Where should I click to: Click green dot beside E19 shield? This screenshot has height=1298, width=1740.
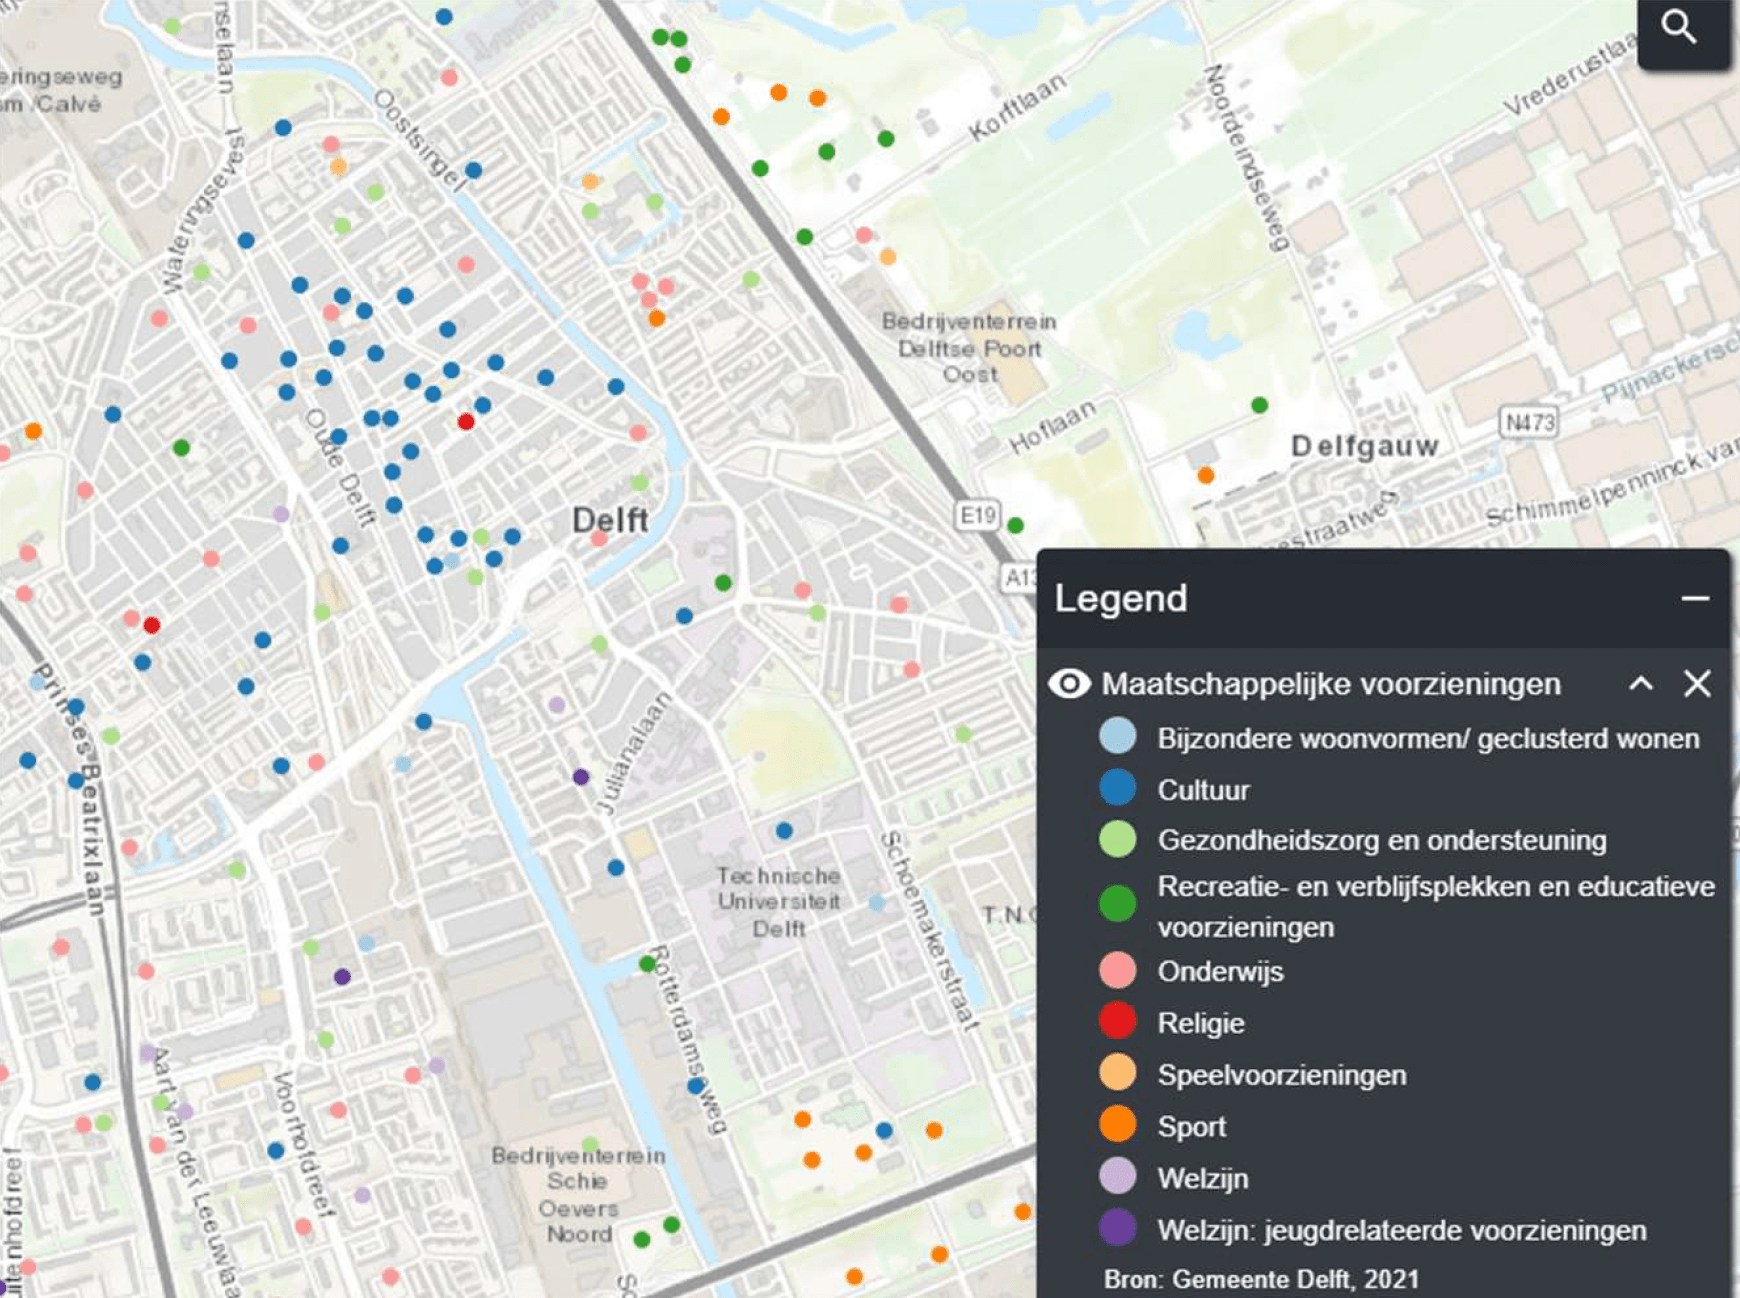point(1016,525)
